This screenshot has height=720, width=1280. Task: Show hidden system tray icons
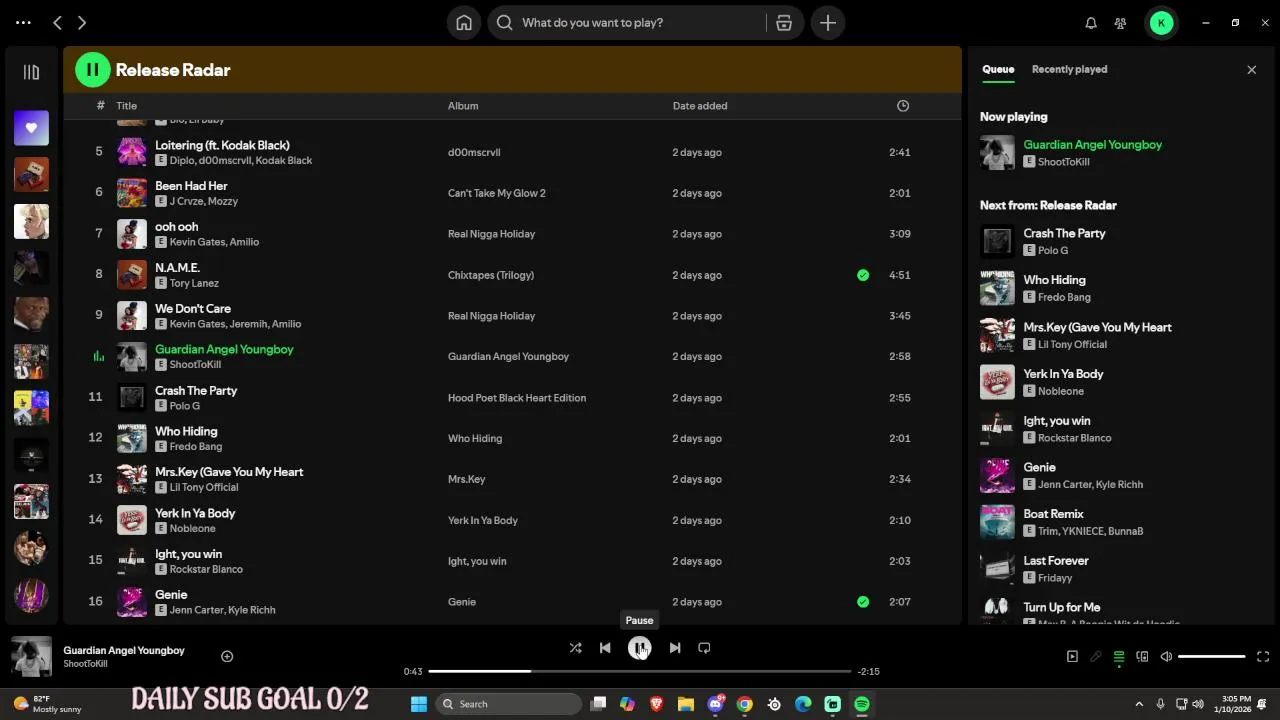click(x=1140, y=704)
